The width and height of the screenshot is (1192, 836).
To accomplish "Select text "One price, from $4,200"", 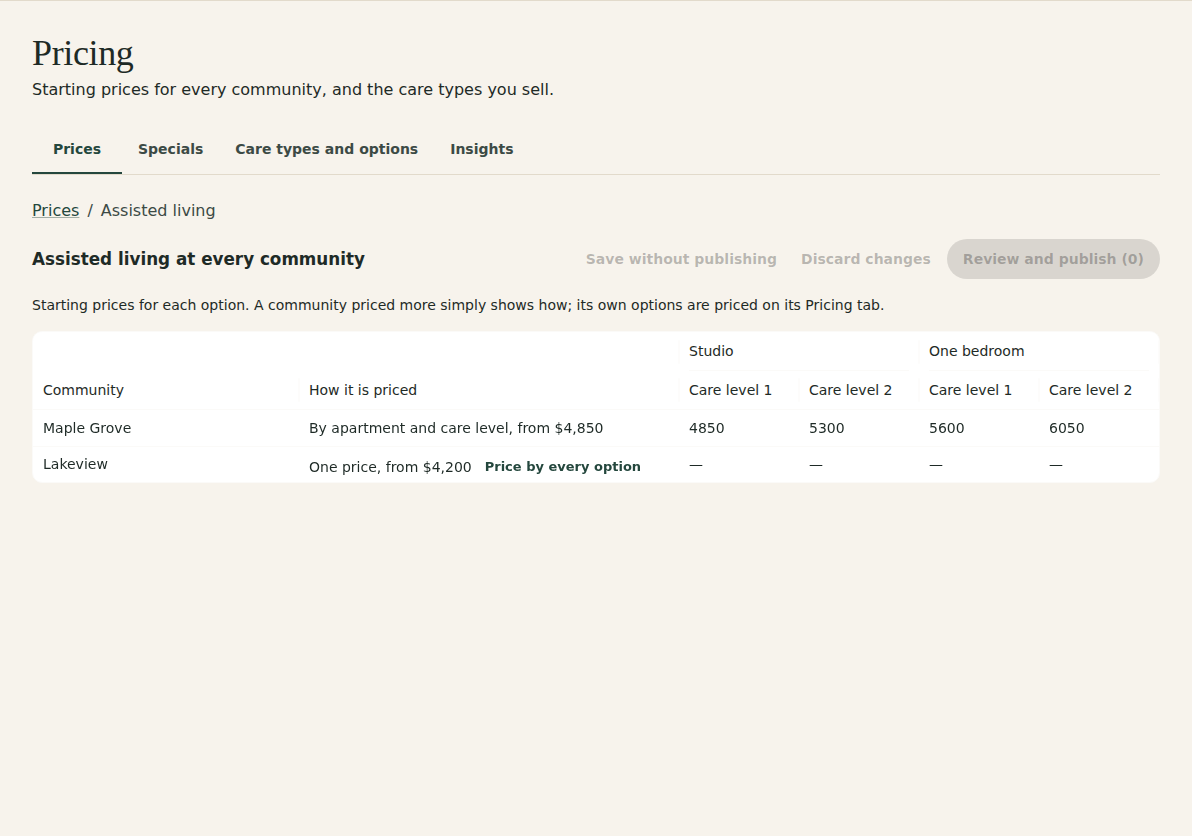I will click(390, 467).
